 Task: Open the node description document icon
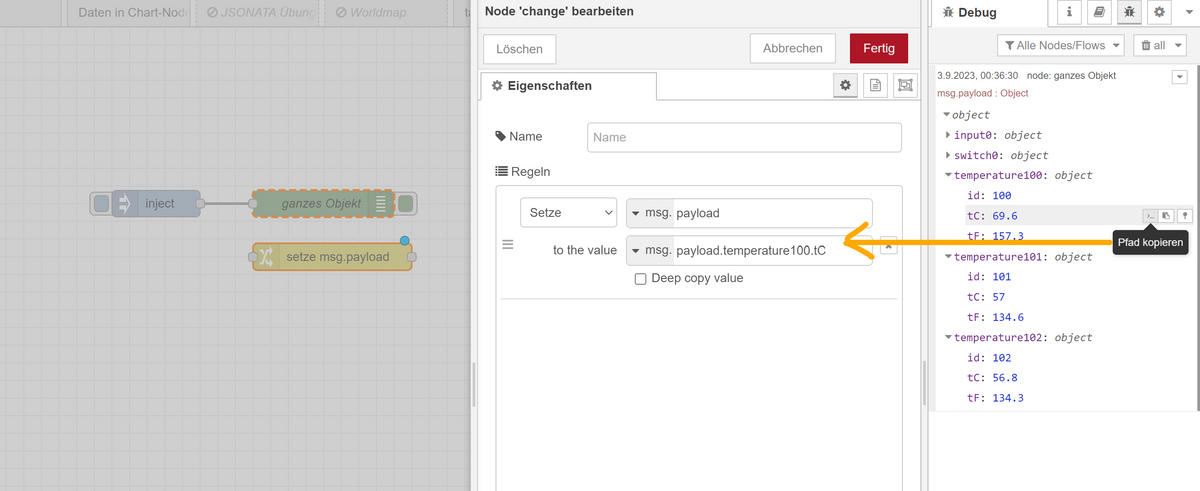[x=875, y=86]
